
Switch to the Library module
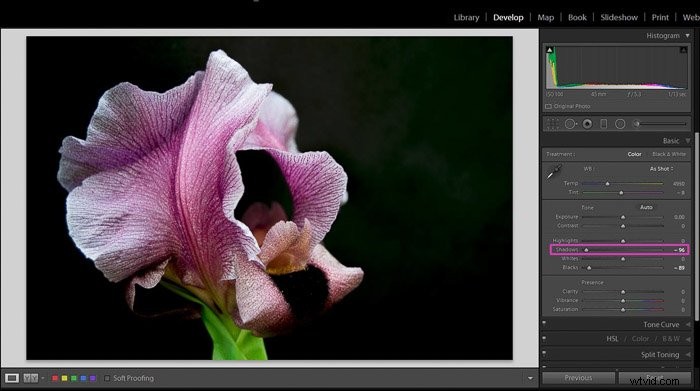[x=467, y=17]
